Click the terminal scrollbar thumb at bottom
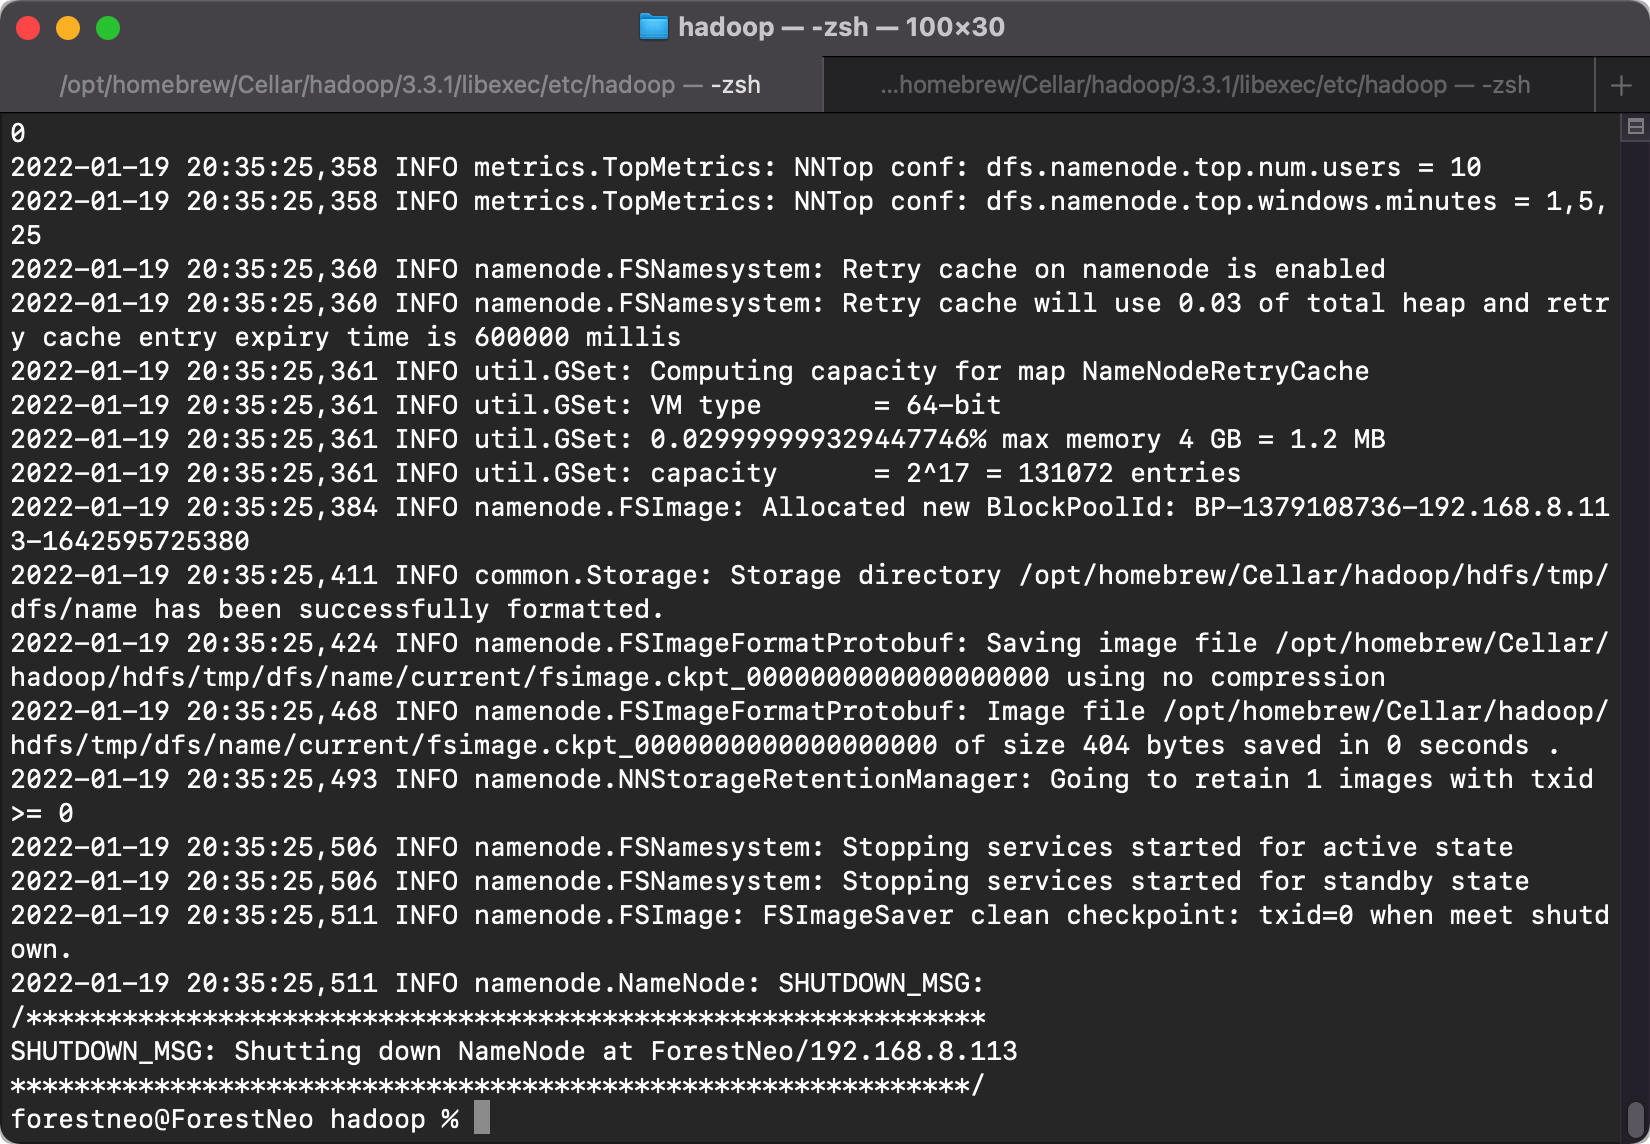Image resolution: width=1650 pixels, height=1144 pixels. coord(1635,1119)
